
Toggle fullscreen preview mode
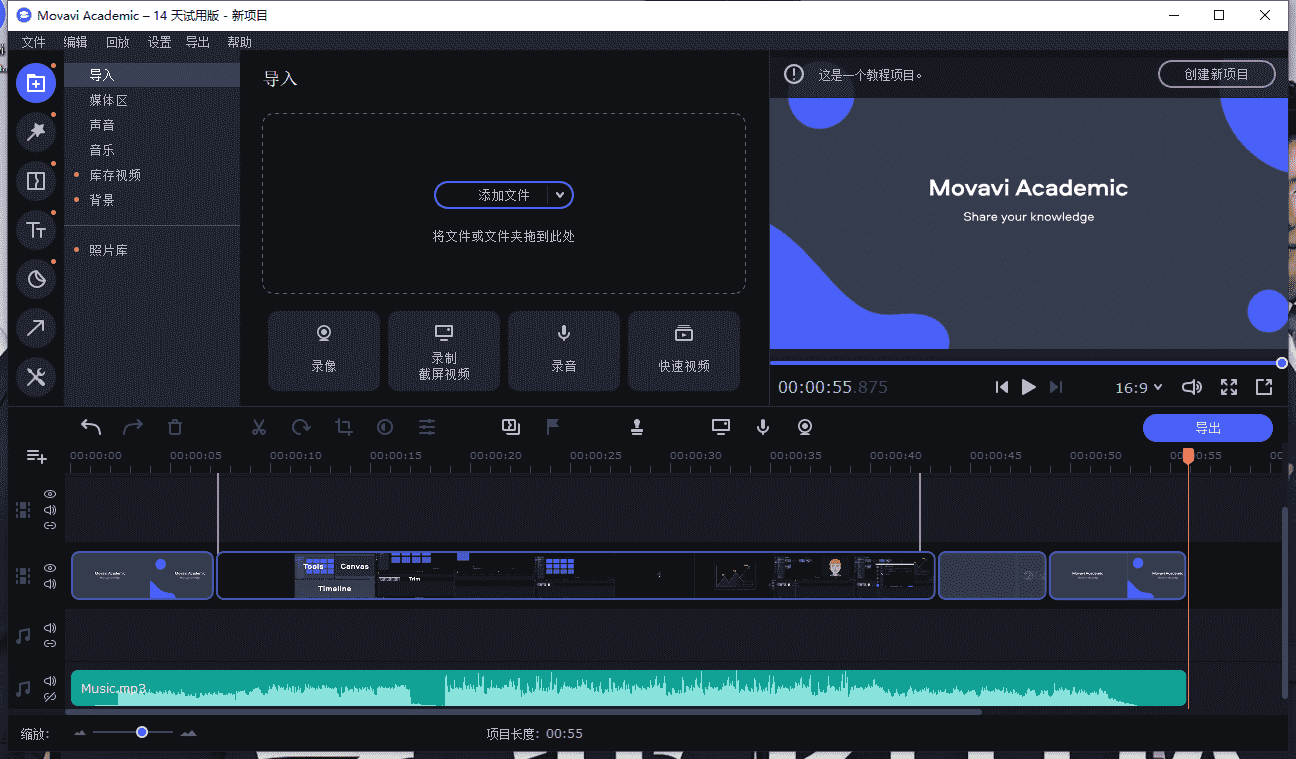[1229, 387]
